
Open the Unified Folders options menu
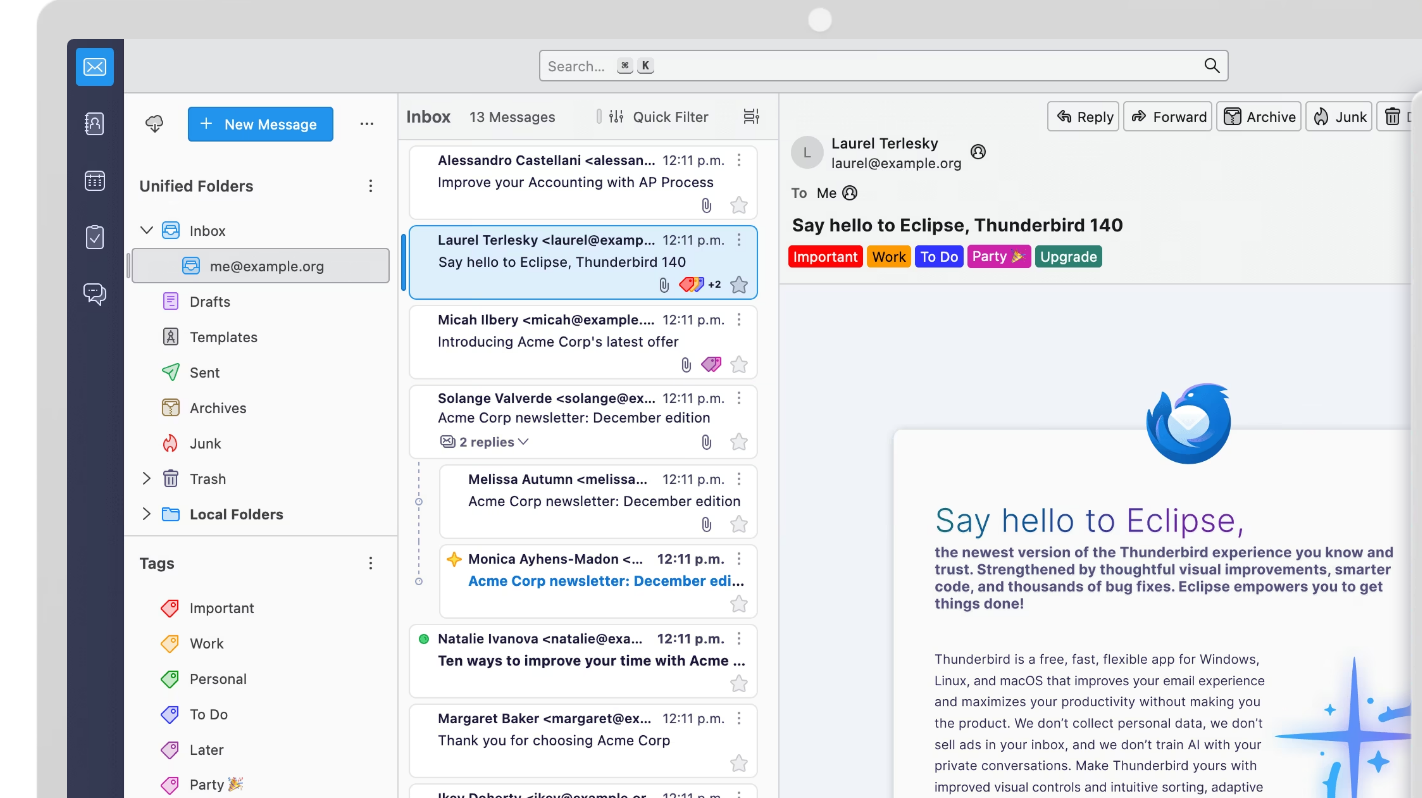(x=370, y=185)
